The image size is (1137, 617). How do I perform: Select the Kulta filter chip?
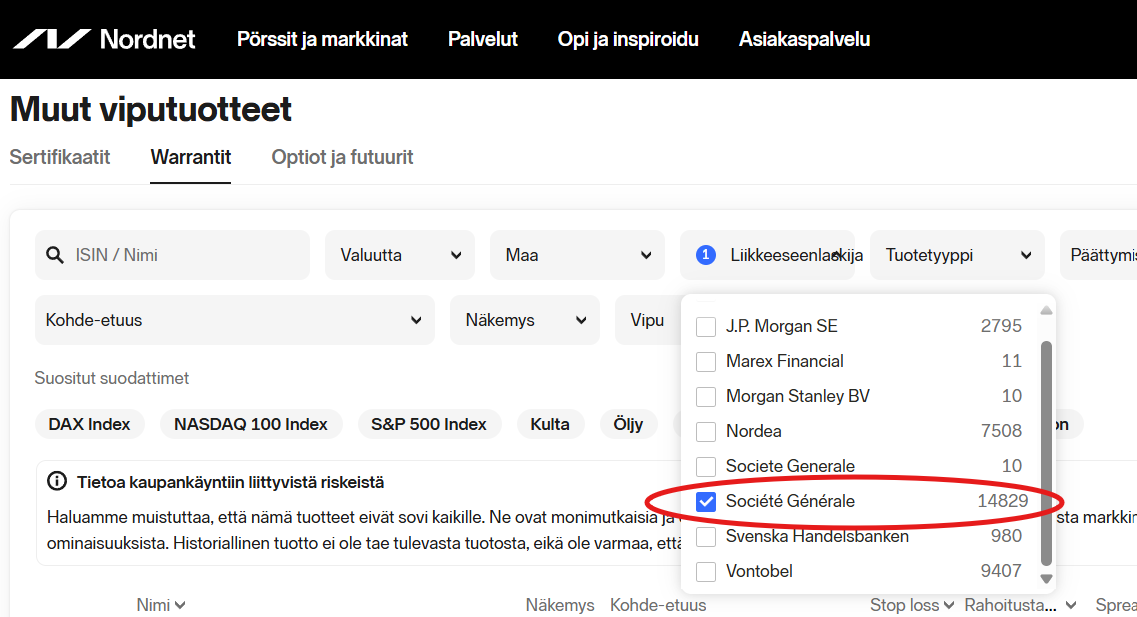pos(550,424)
